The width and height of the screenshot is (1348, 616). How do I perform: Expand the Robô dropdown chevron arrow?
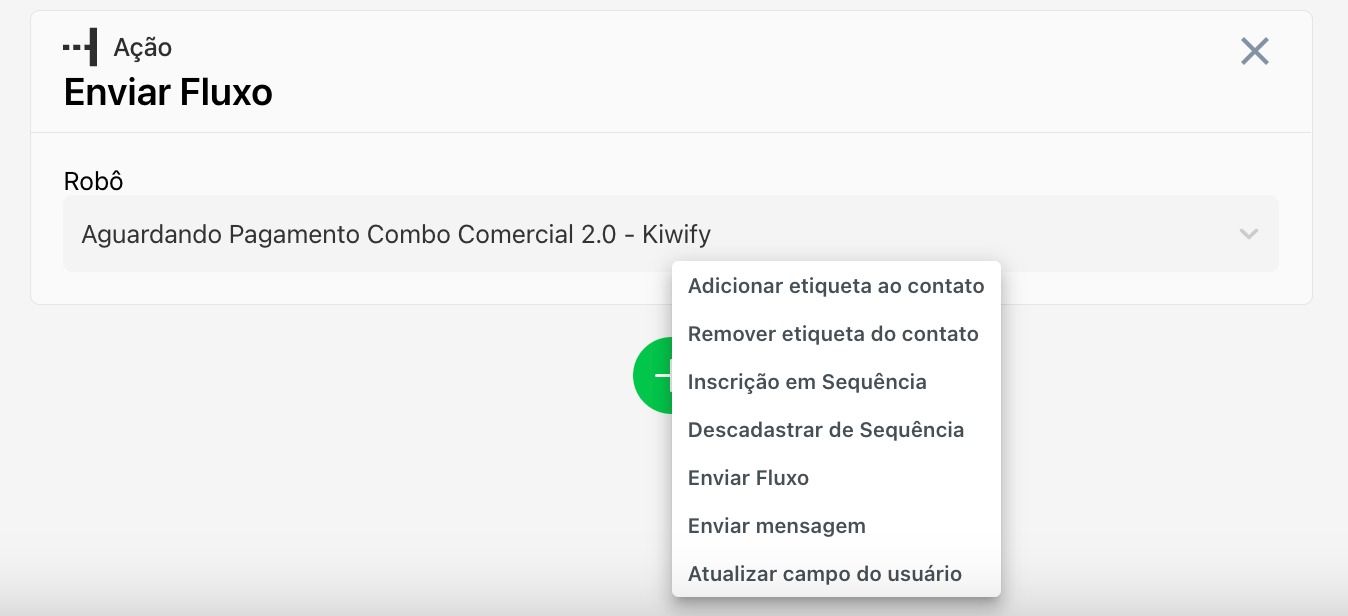[1248, 234]
